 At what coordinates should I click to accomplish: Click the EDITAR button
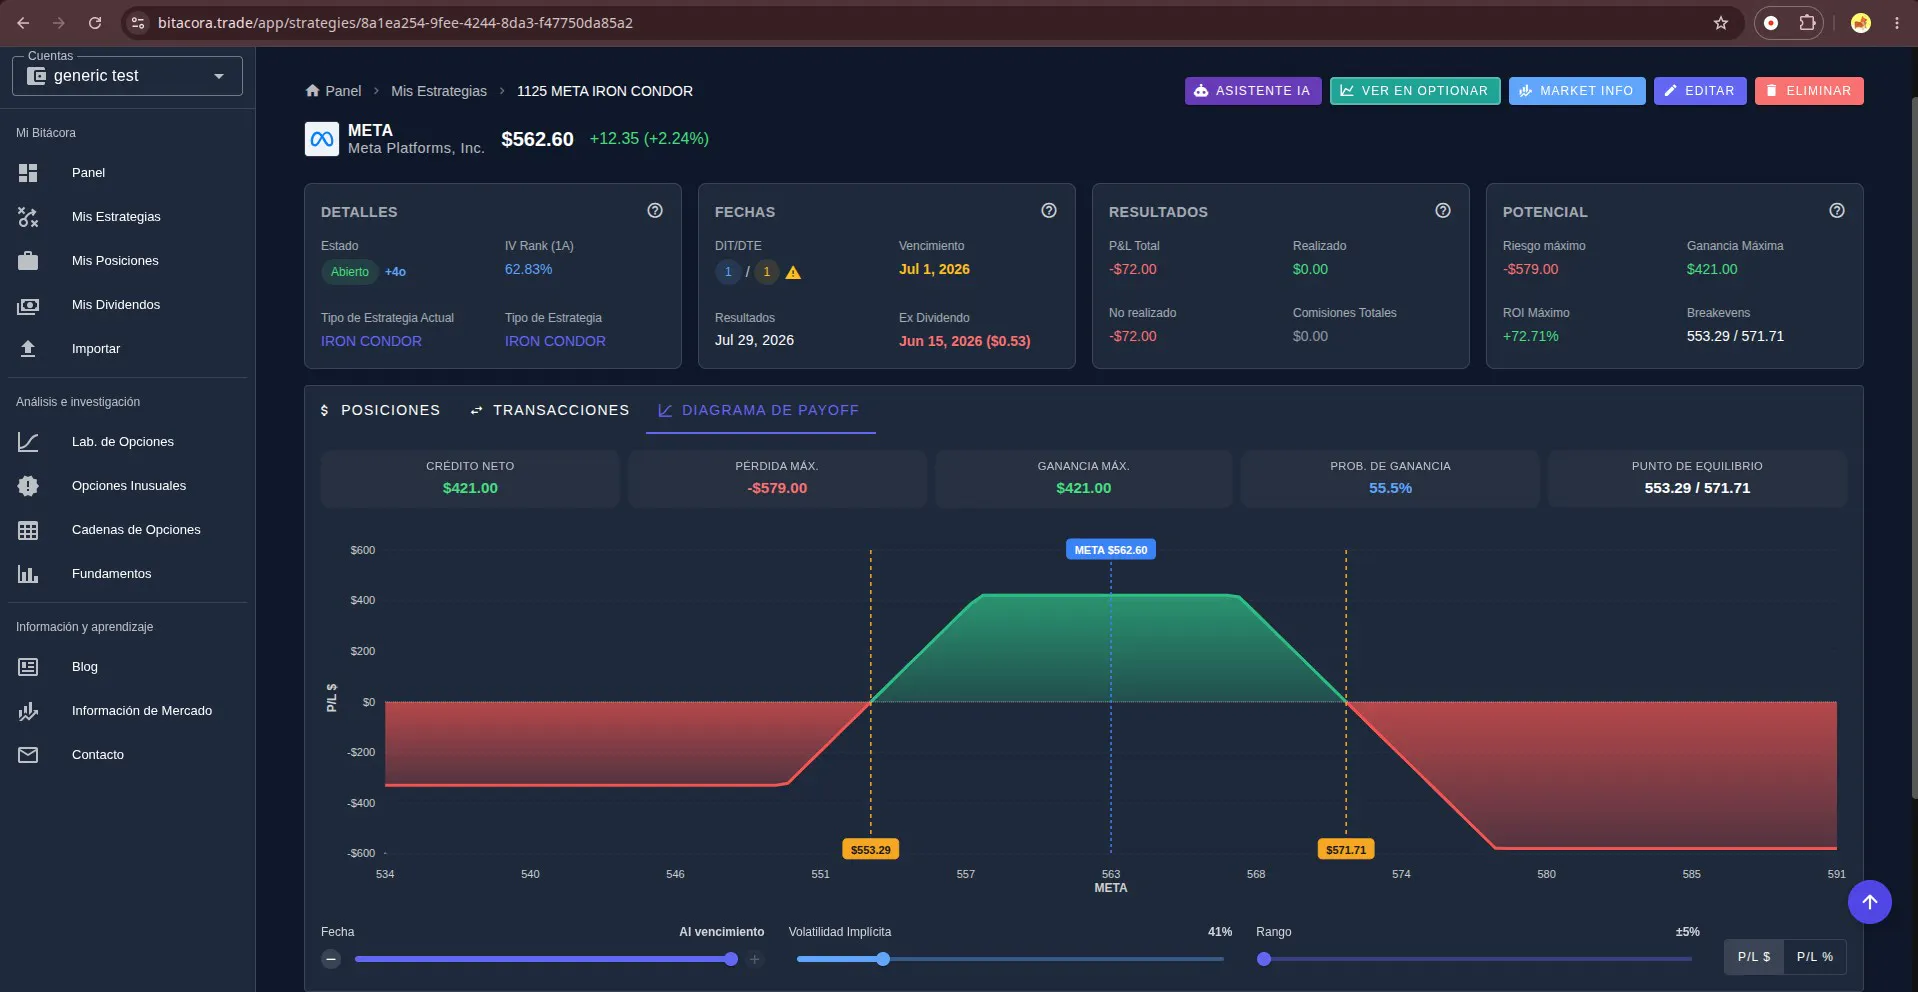point(1700,91)
